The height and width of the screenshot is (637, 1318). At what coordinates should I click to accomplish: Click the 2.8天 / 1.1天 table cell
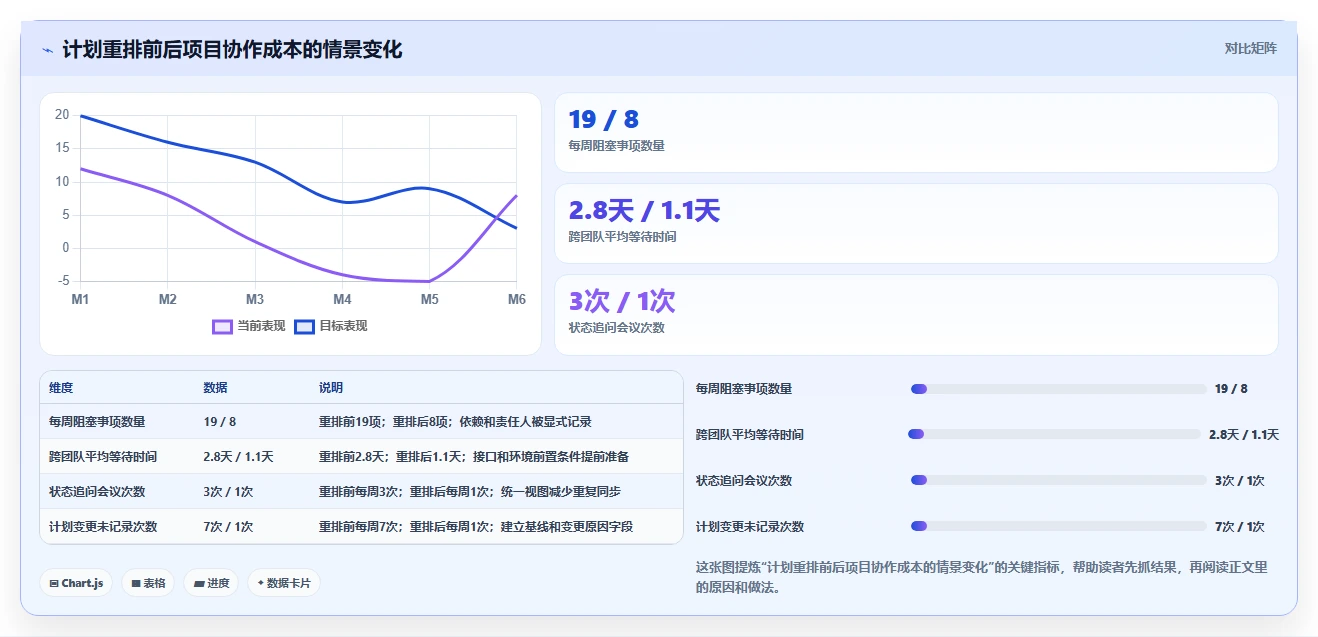238,457
